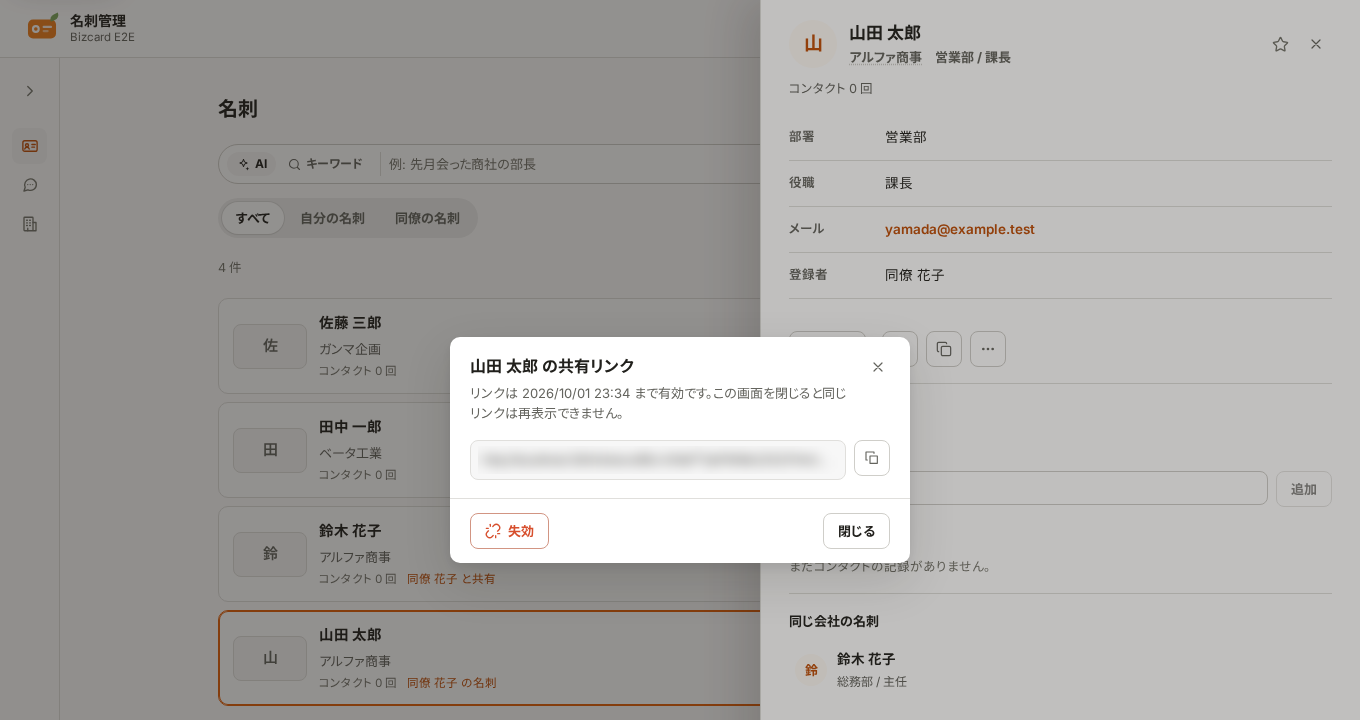Image resolution: width=1360 pixels, height=720 pixels.
Task: Click the 閉じる button in the dialog
Action: pyautogui.click(x=856, y=531)
